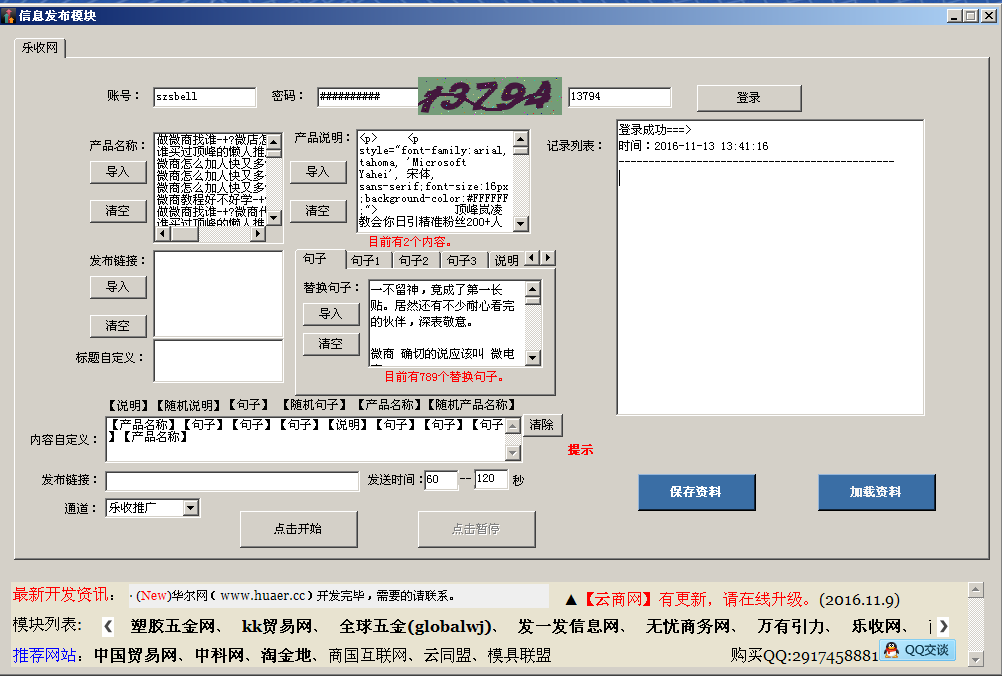The image size is (1002, 676).
Task: Click inside the 内容自定义 text box
Action: click(306, 439)
